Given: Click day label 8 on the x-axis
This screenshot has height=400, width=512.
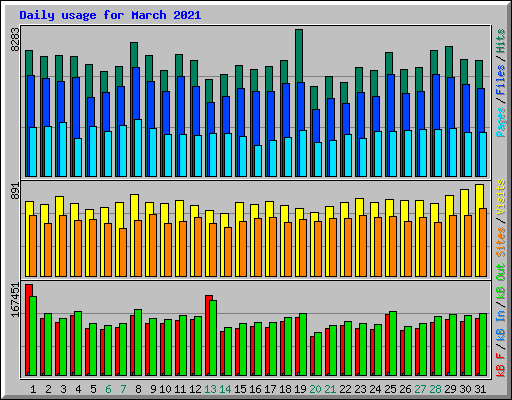Looking at the screenshot, I should [x=138, y=389].
